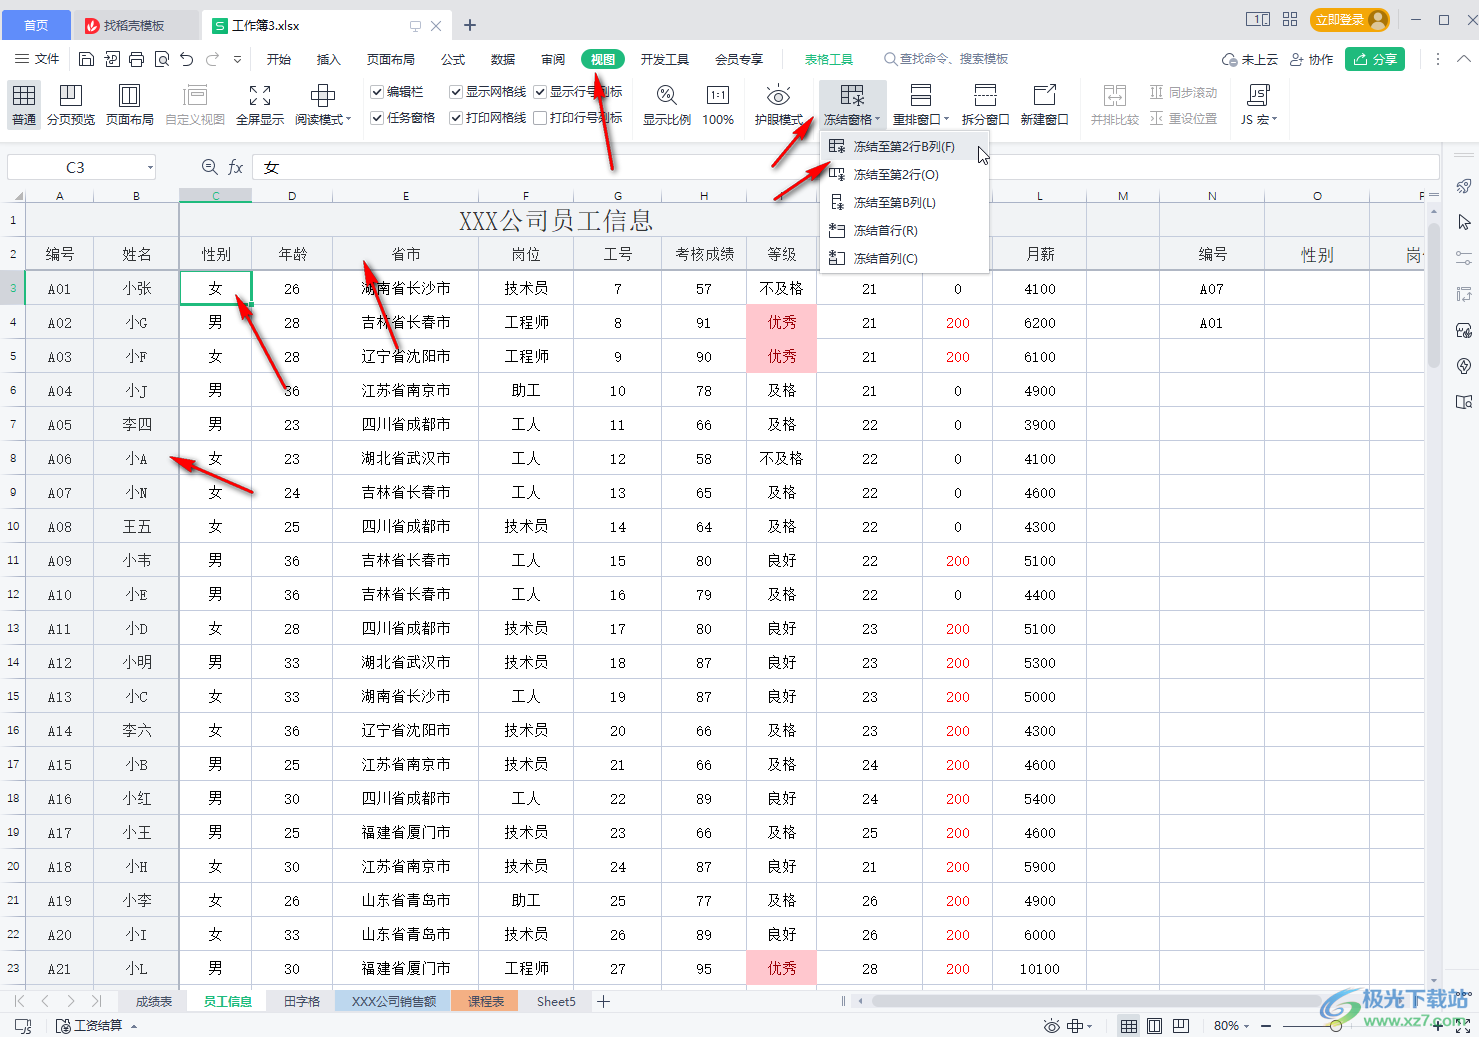Click the formula bar zoom magnifier icon
Viewport: 1479px width, 1037px height.
[209, 167]
